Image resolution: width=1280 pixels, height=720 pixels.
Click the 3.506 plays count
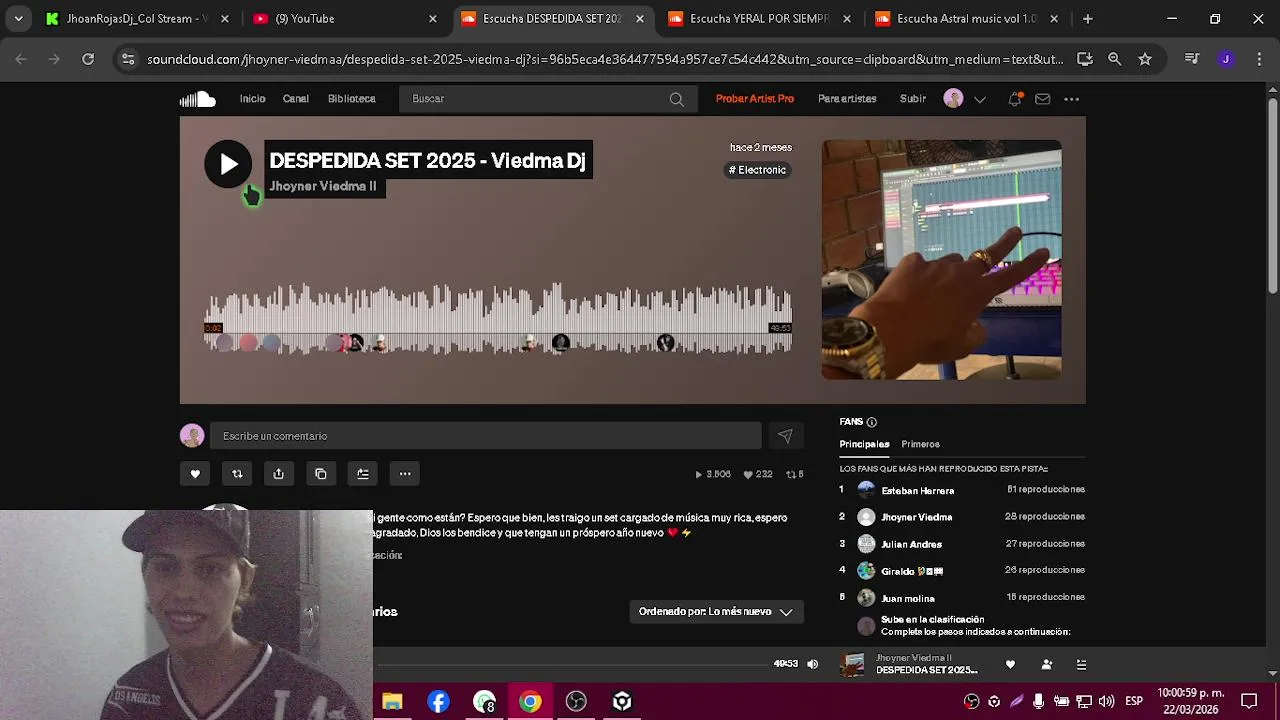tap(713, 474)
